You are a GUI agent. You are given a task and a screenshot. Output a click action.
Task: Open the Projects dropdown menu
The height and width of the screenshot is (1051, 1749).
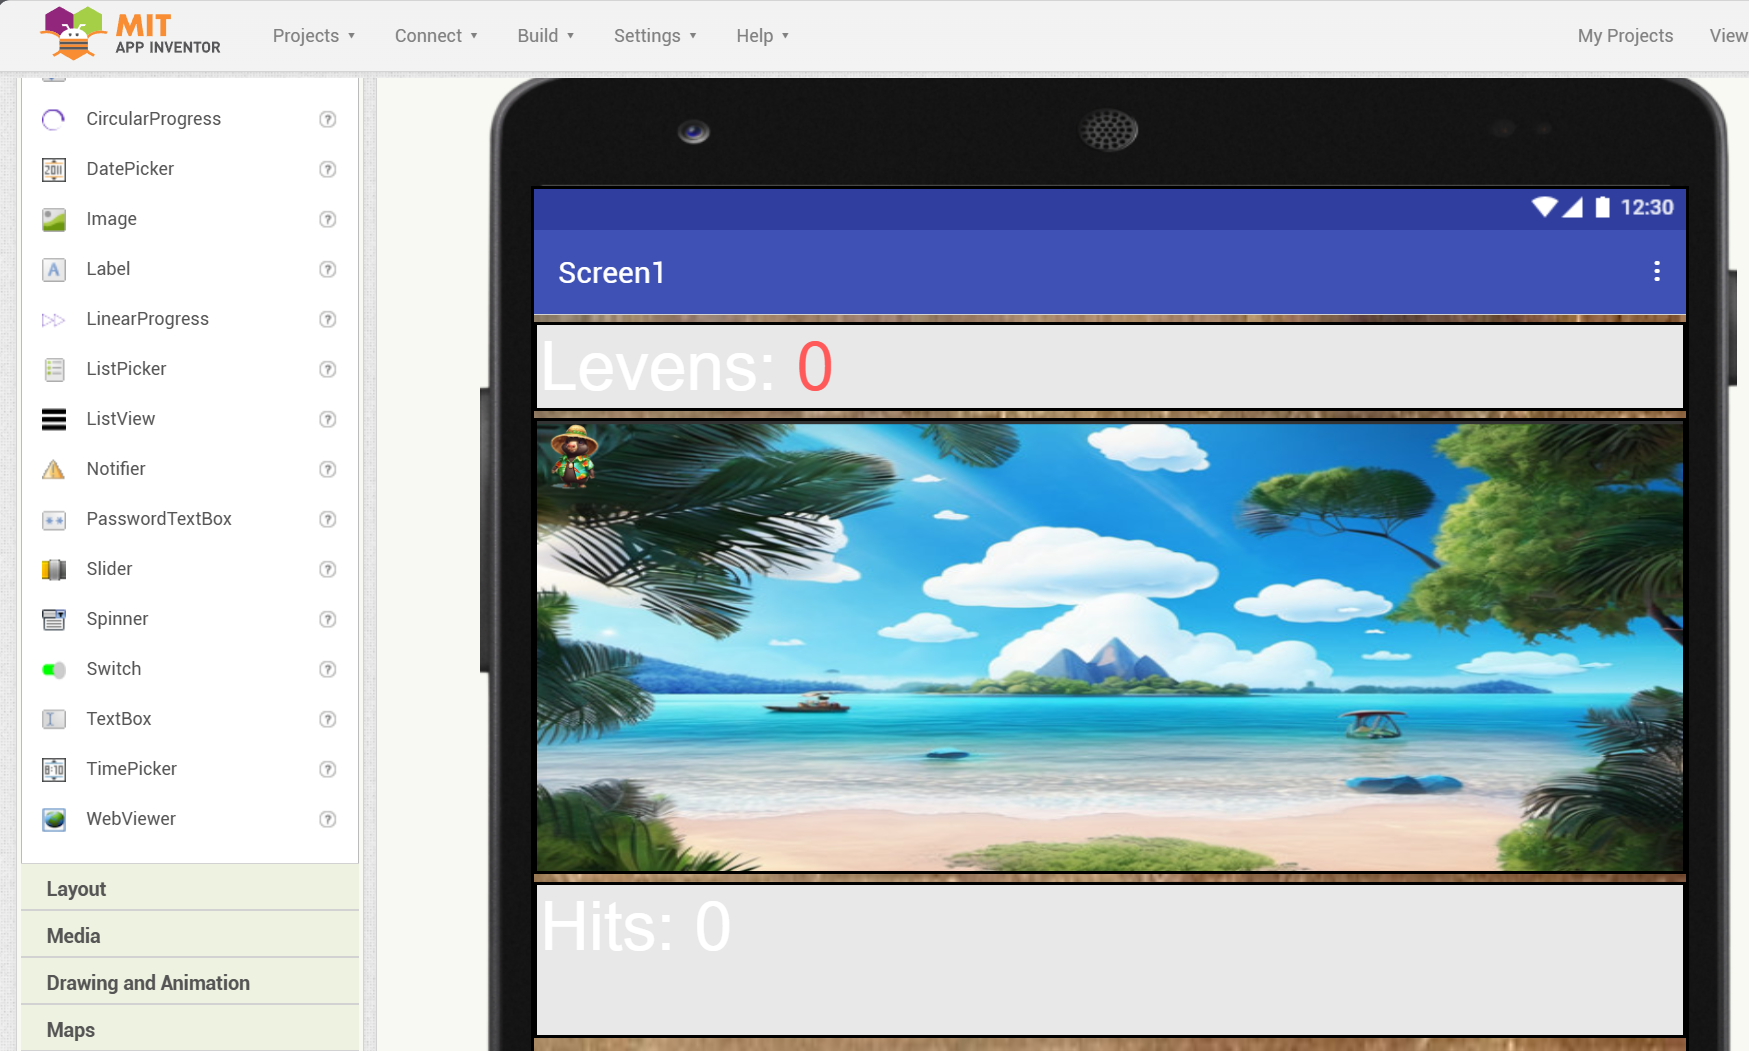tap(313, 36)
